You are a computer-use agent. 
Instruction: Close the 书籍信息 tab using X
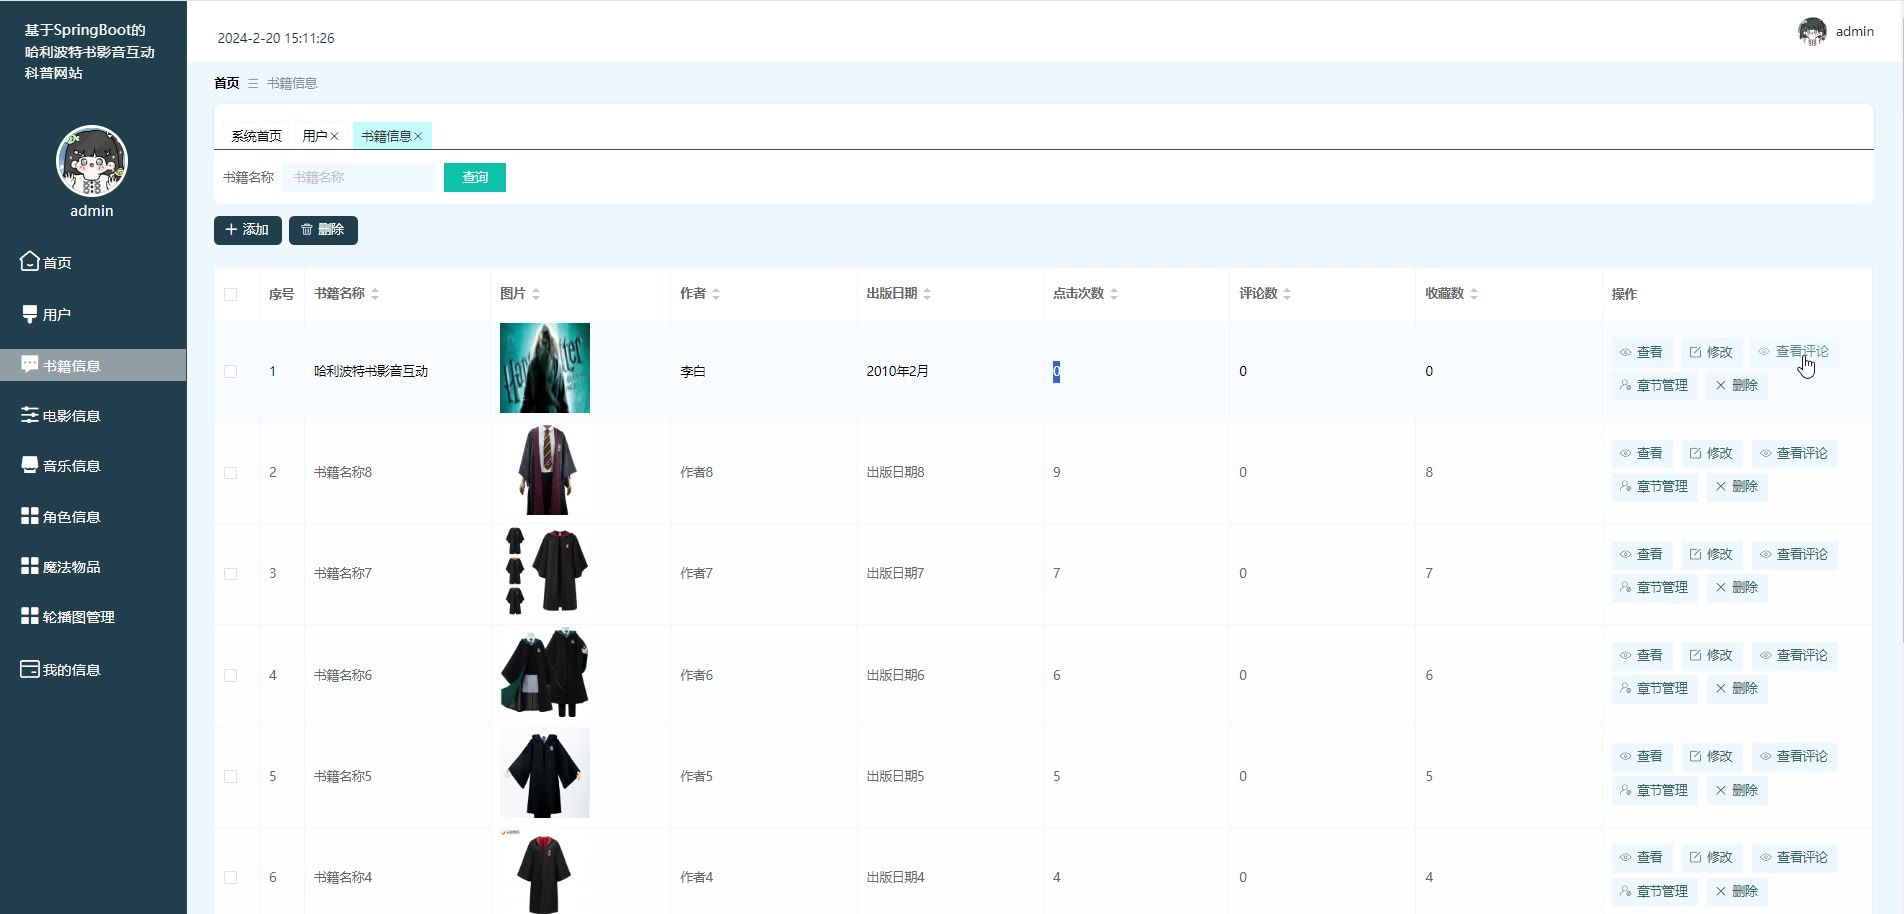(x=418, y=136)
